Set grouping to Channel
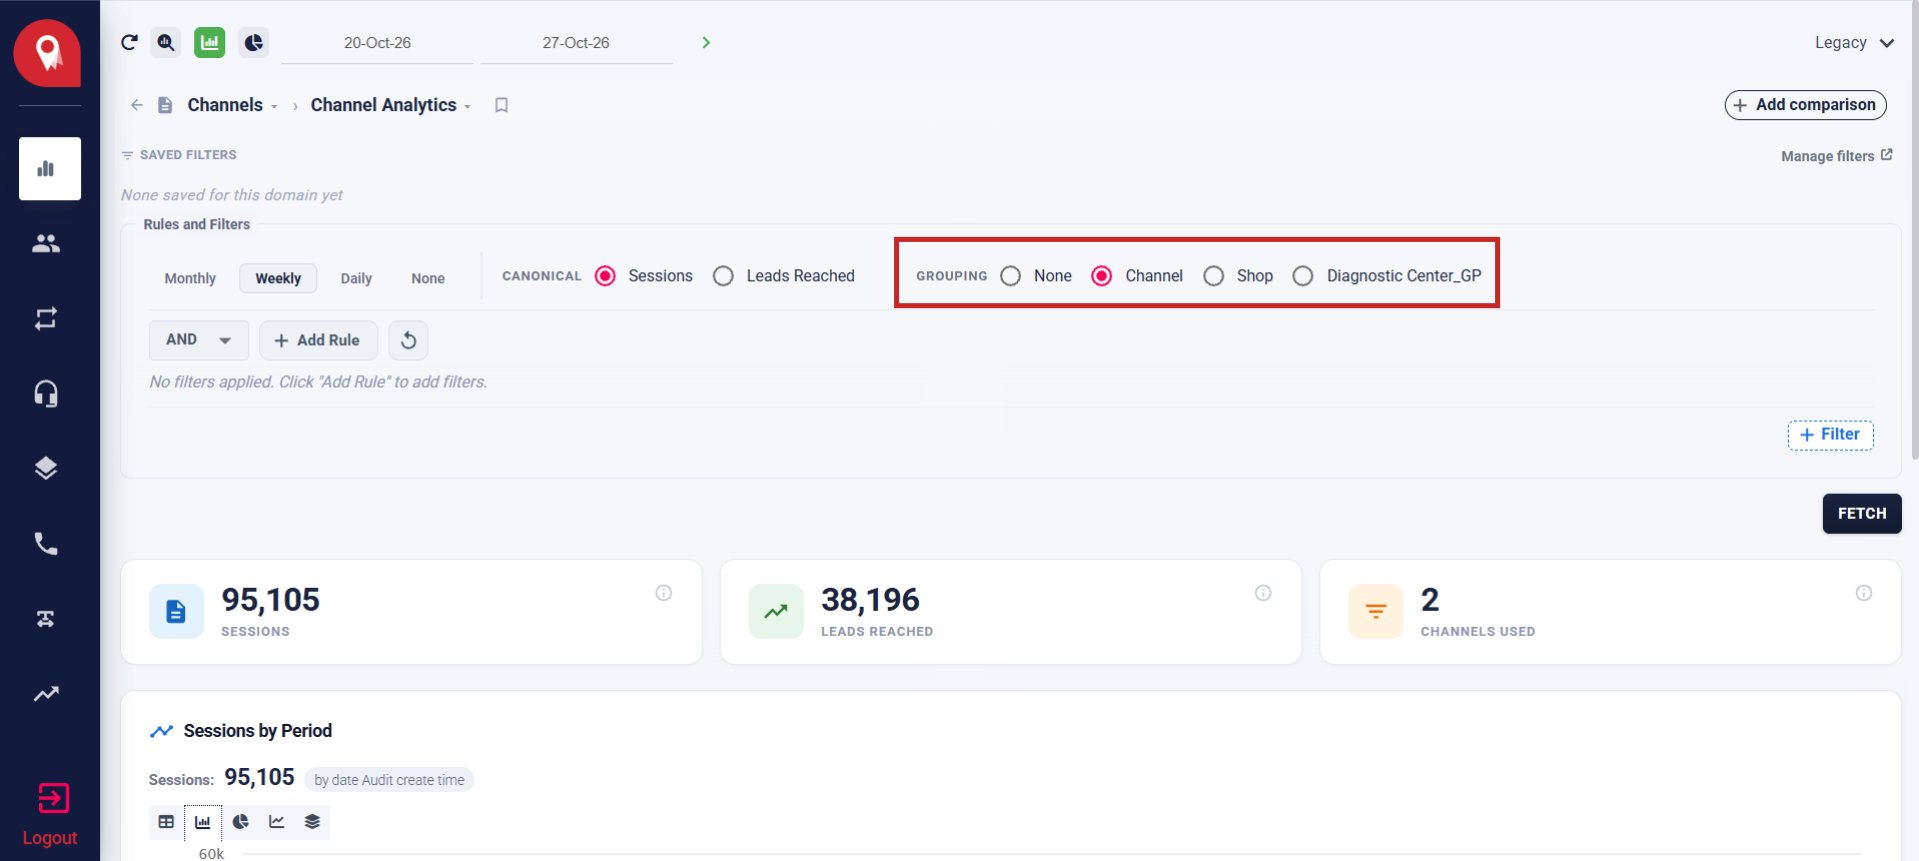 tap(1101, 276)
